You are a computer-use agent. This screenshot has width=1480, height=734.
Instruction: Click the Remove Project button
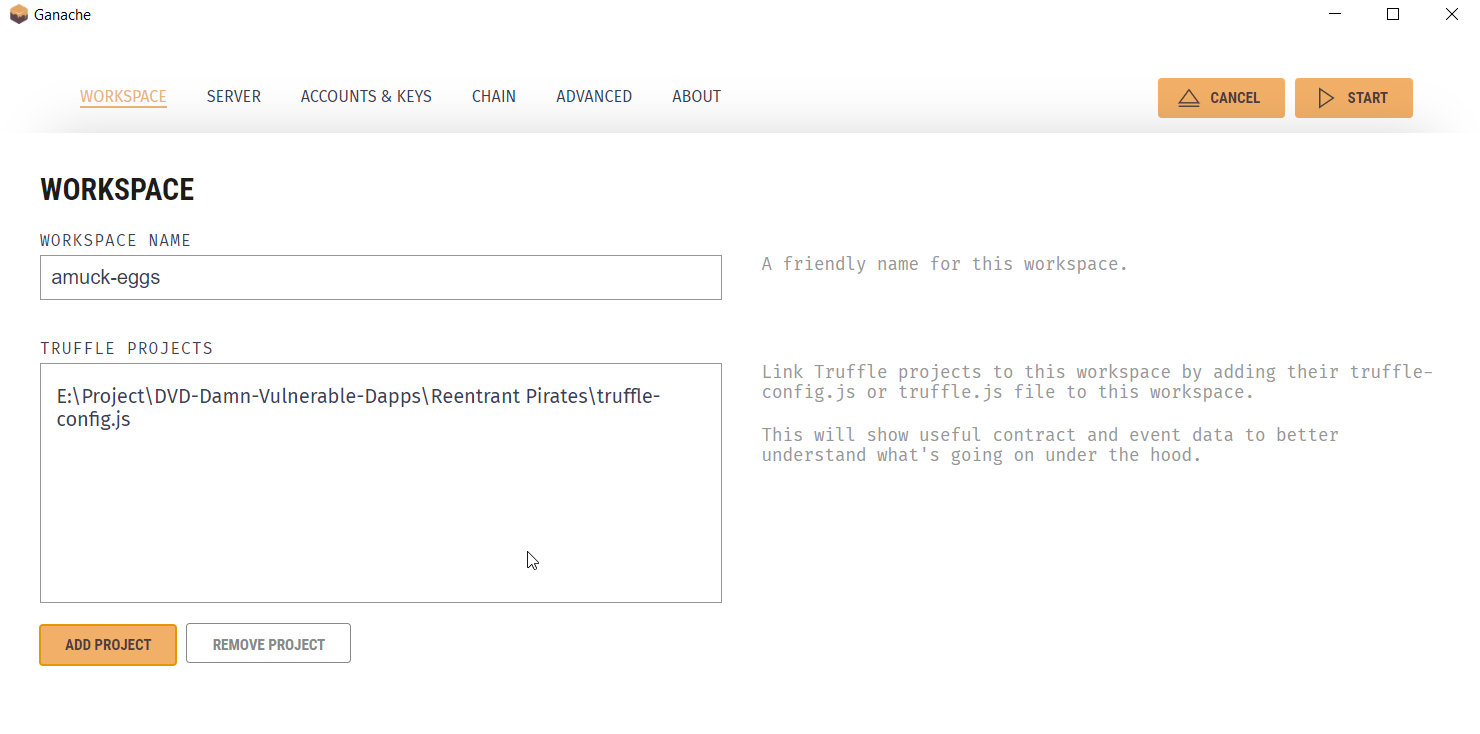(268, 645)
